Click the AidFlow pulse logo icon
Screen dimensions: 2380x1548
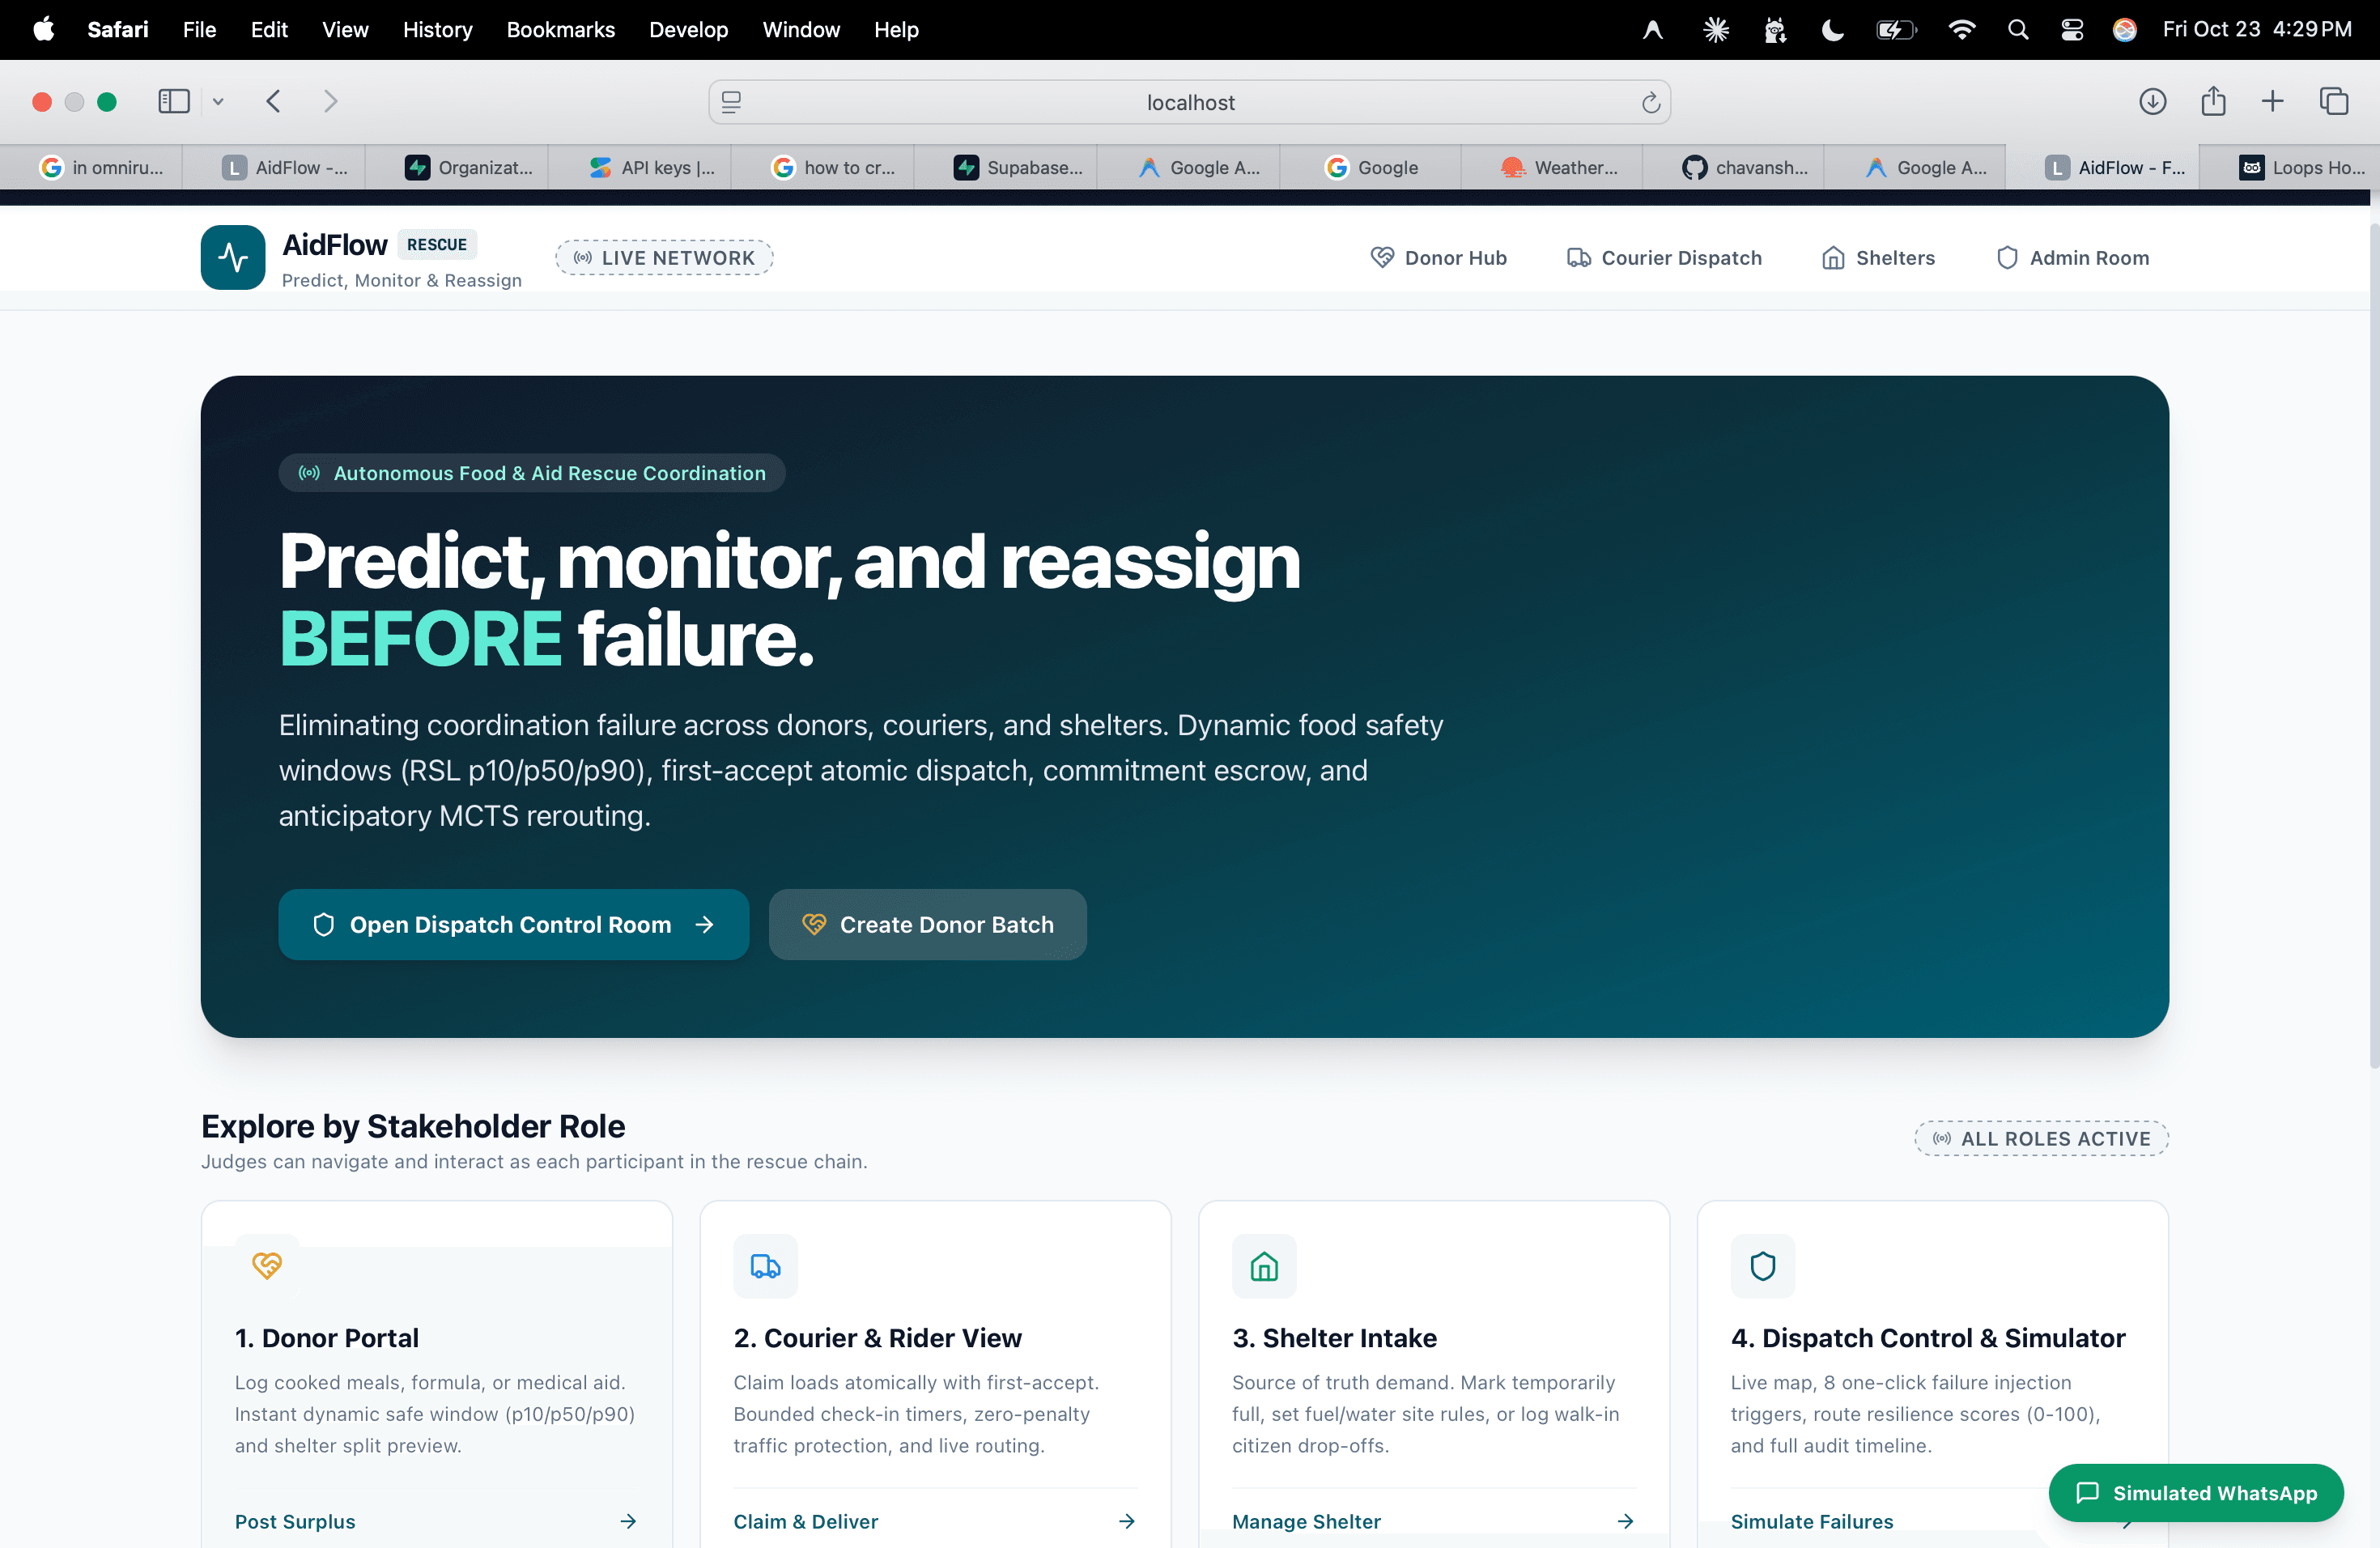[233, 257]
